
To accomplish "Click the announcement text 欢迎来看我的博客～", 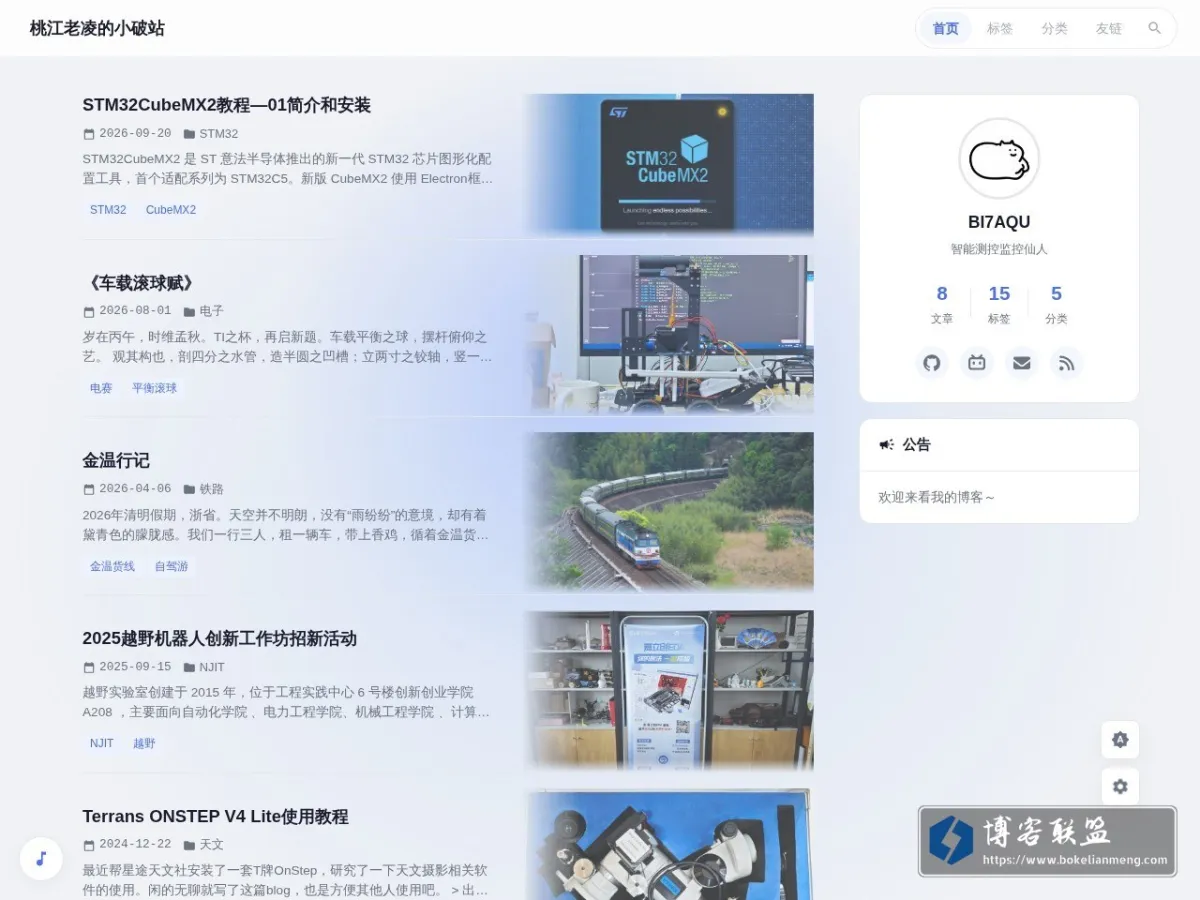I will [937, 497].
